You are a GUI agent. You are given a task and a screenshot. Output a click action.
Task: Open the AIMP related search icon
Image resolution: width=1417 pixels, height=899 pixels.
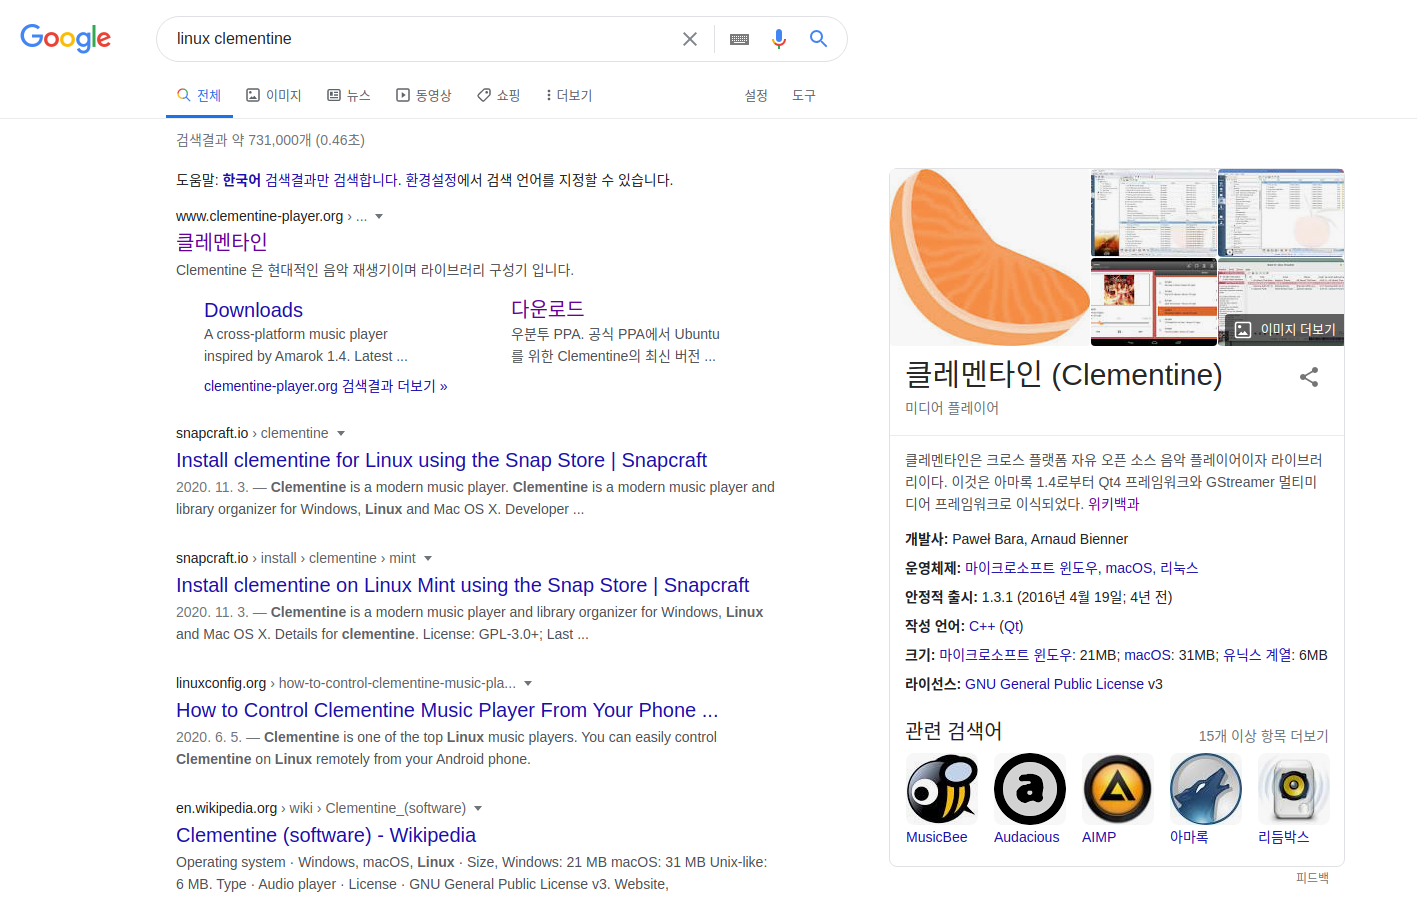click(1117, 788)
